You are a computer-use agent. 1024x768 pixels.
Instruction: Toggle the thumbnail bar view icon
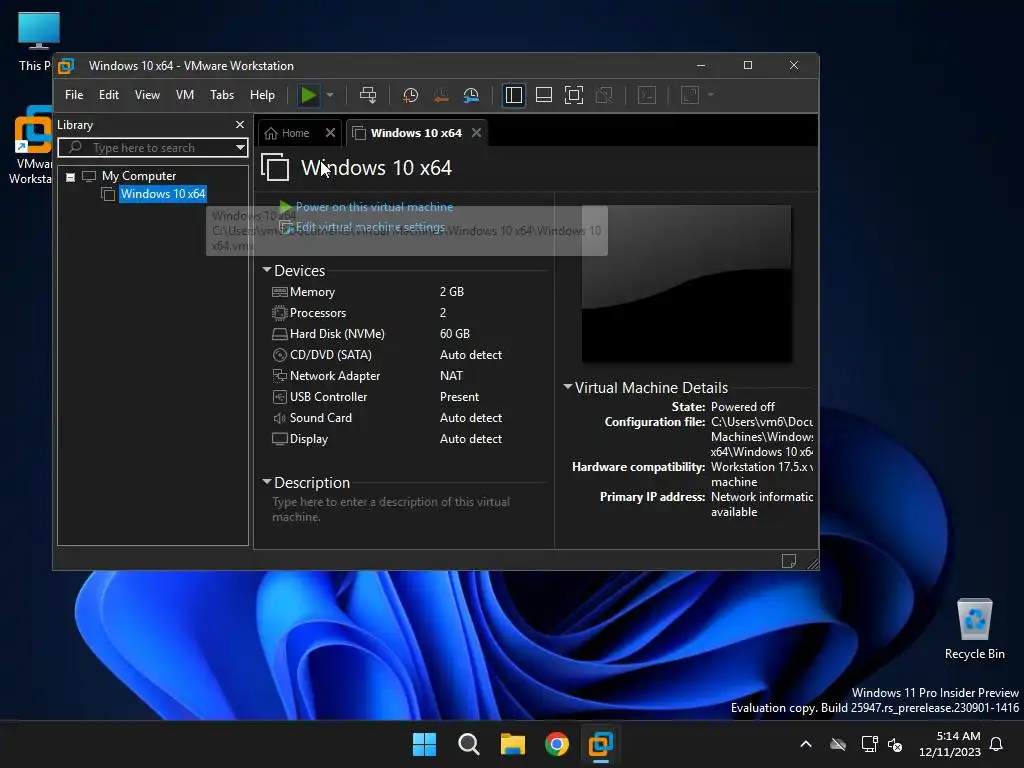click(x=544, y=95)
